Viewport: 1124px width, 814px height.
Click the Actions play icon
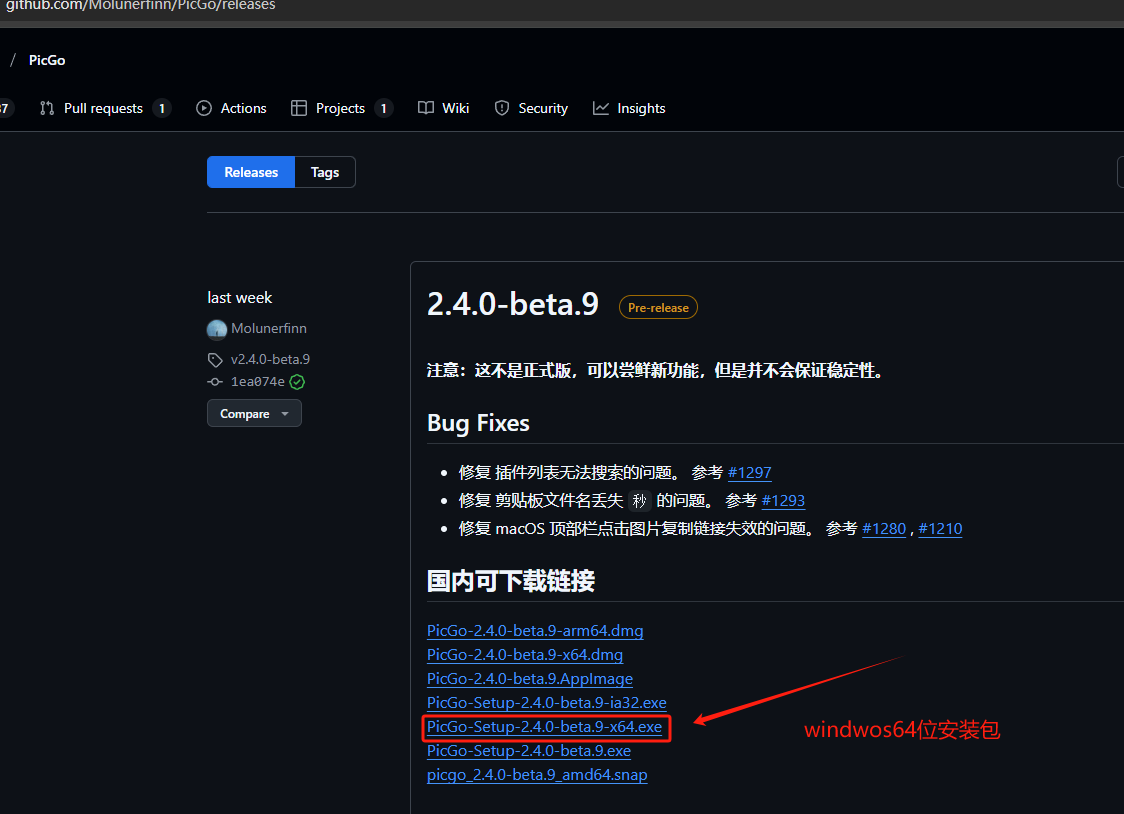[x=204, y=108]
